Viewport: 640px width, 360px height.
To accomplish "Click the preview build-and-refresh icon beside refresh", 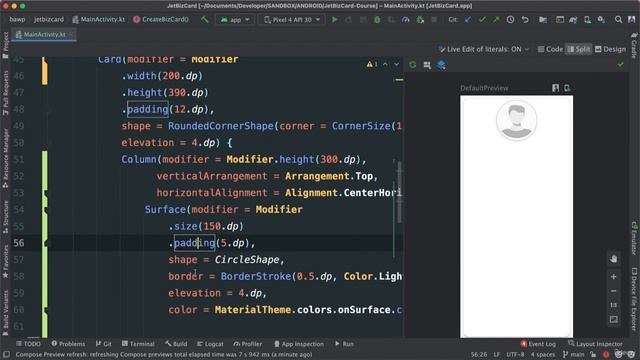I will pos(427,65).
